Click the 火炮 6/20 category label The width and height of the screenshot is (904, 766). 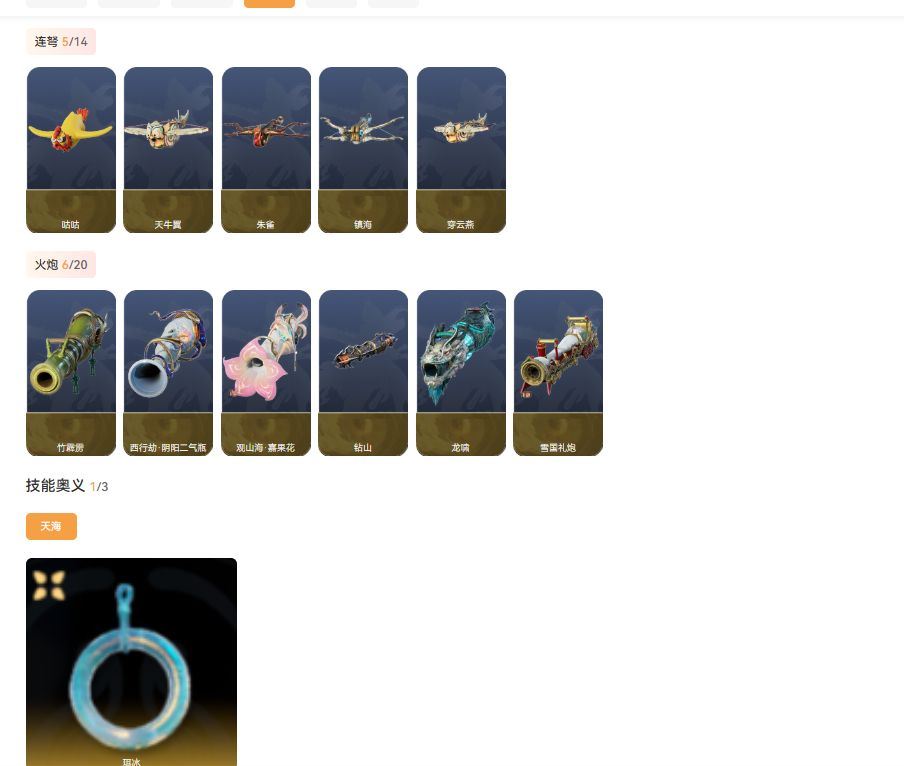(61, 265)
